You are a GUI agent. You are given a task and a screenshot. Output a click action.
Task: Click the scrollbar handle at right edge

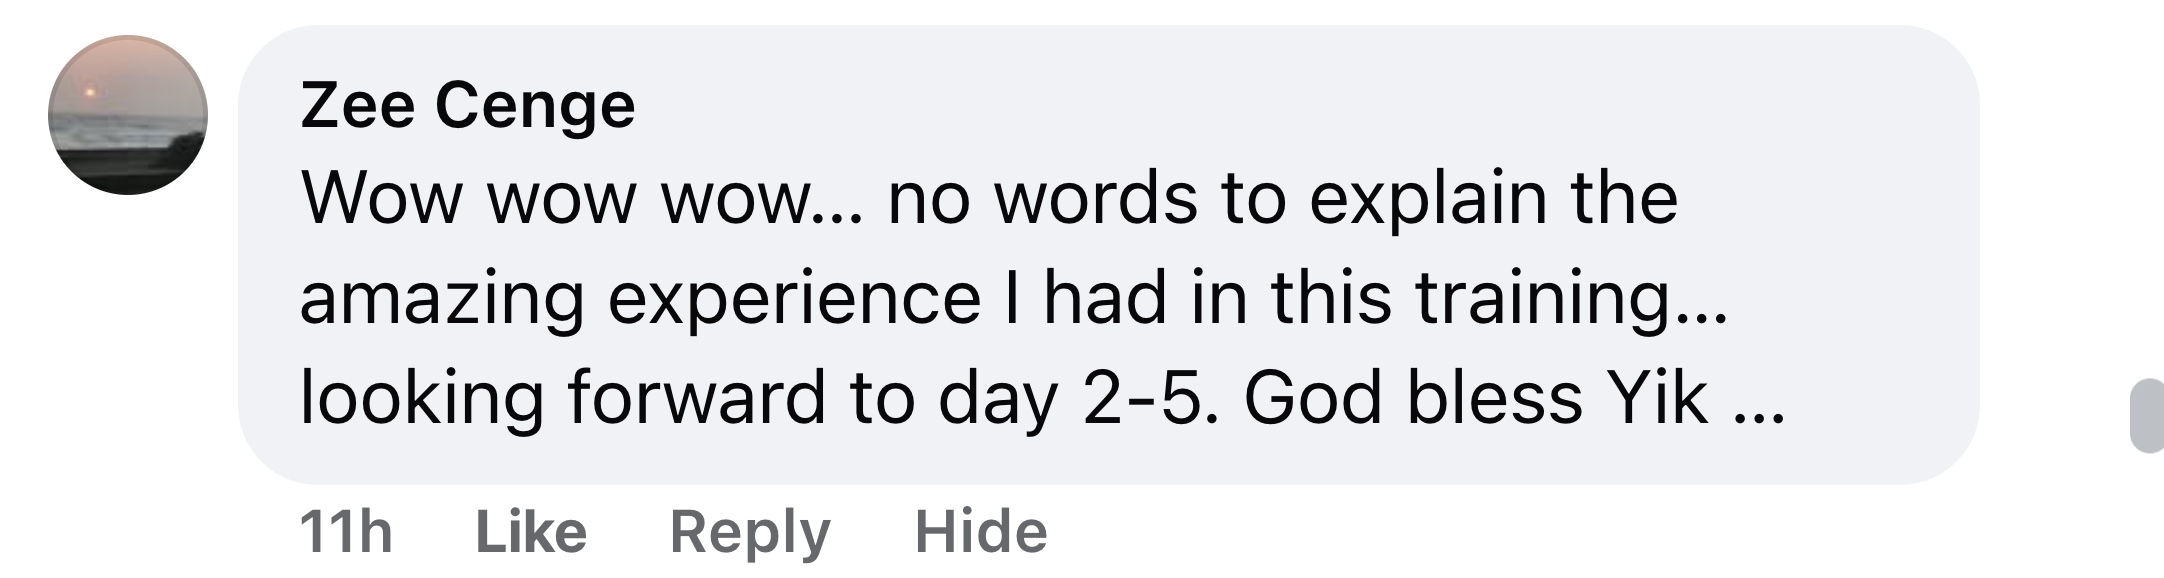click(2148, 415)
